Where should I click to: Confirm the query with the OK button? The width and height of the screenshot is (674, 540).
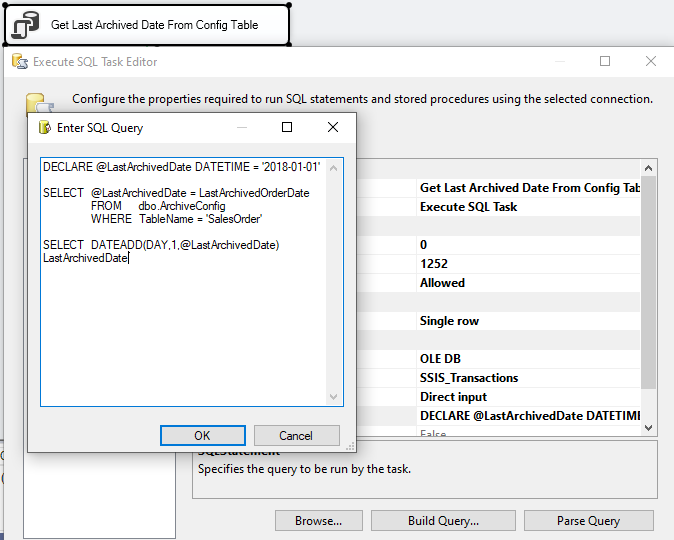tap(202, 436)
